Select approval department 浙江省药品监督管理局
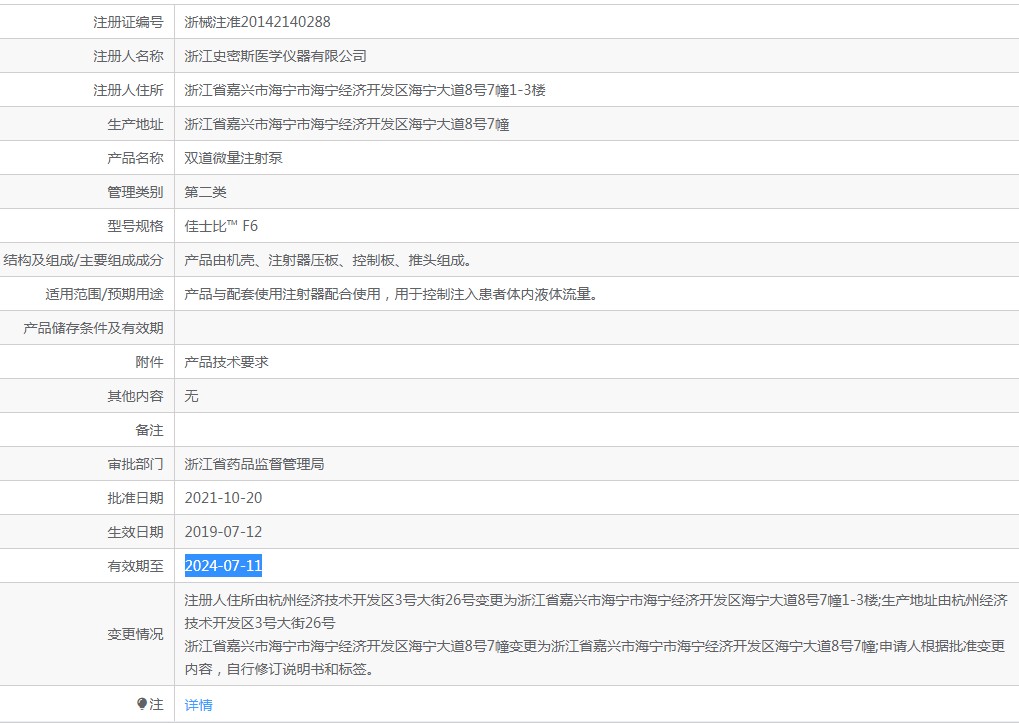 tap(254, 464)
